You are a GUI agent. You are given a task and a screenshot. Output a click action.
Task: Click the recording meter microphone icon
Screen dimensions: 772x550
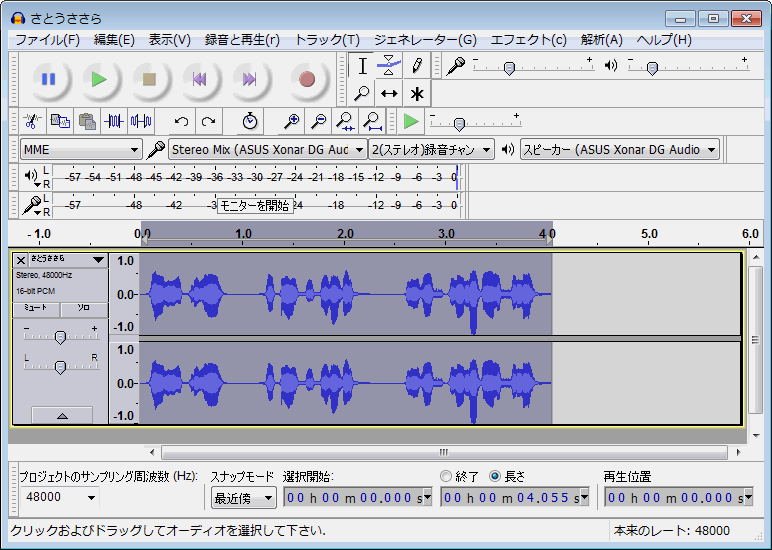pos(32,205)
